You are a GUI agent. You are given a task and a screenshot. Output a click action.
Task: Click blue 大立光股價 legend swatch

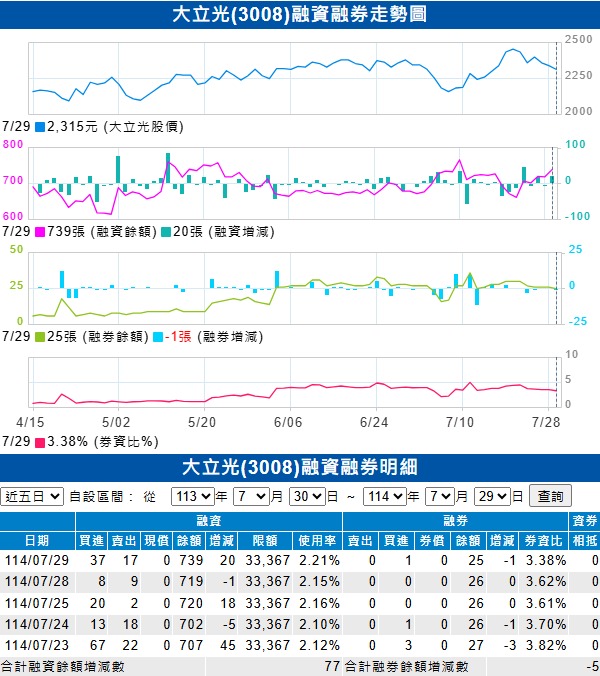40,127
